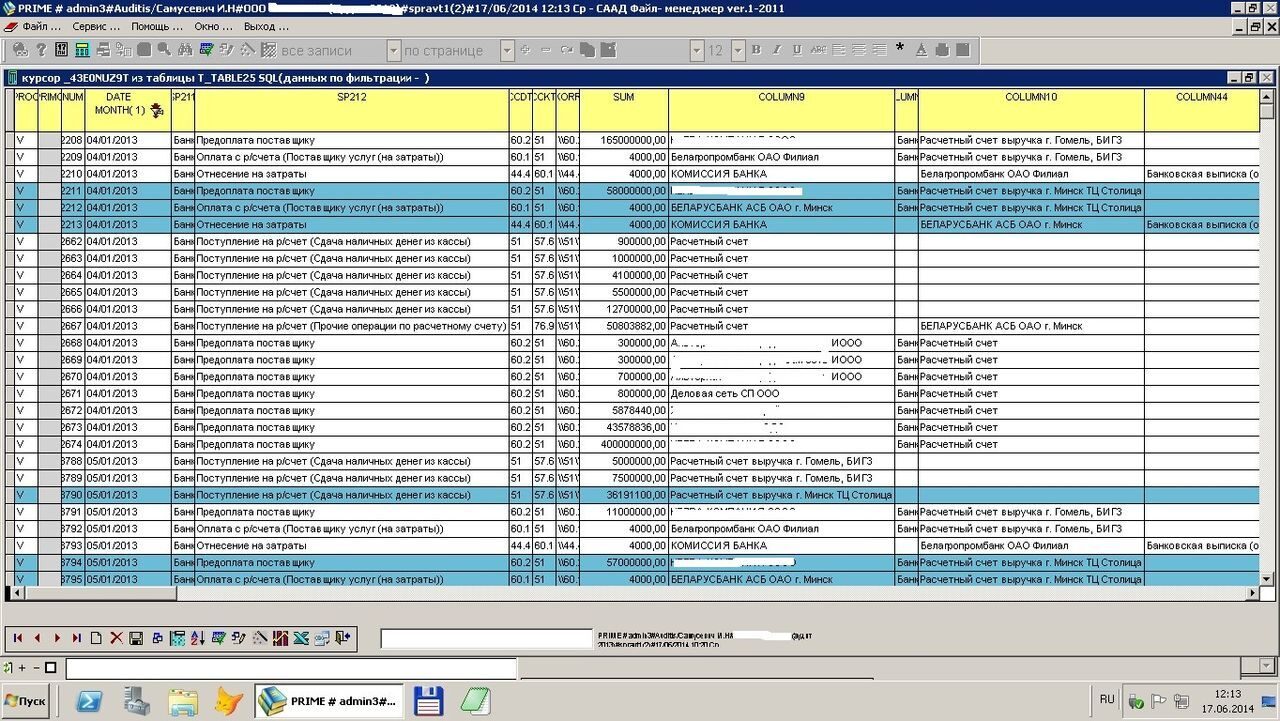Click the plus button left of command field
The image size is (1280, 721).
coord(22,668)
